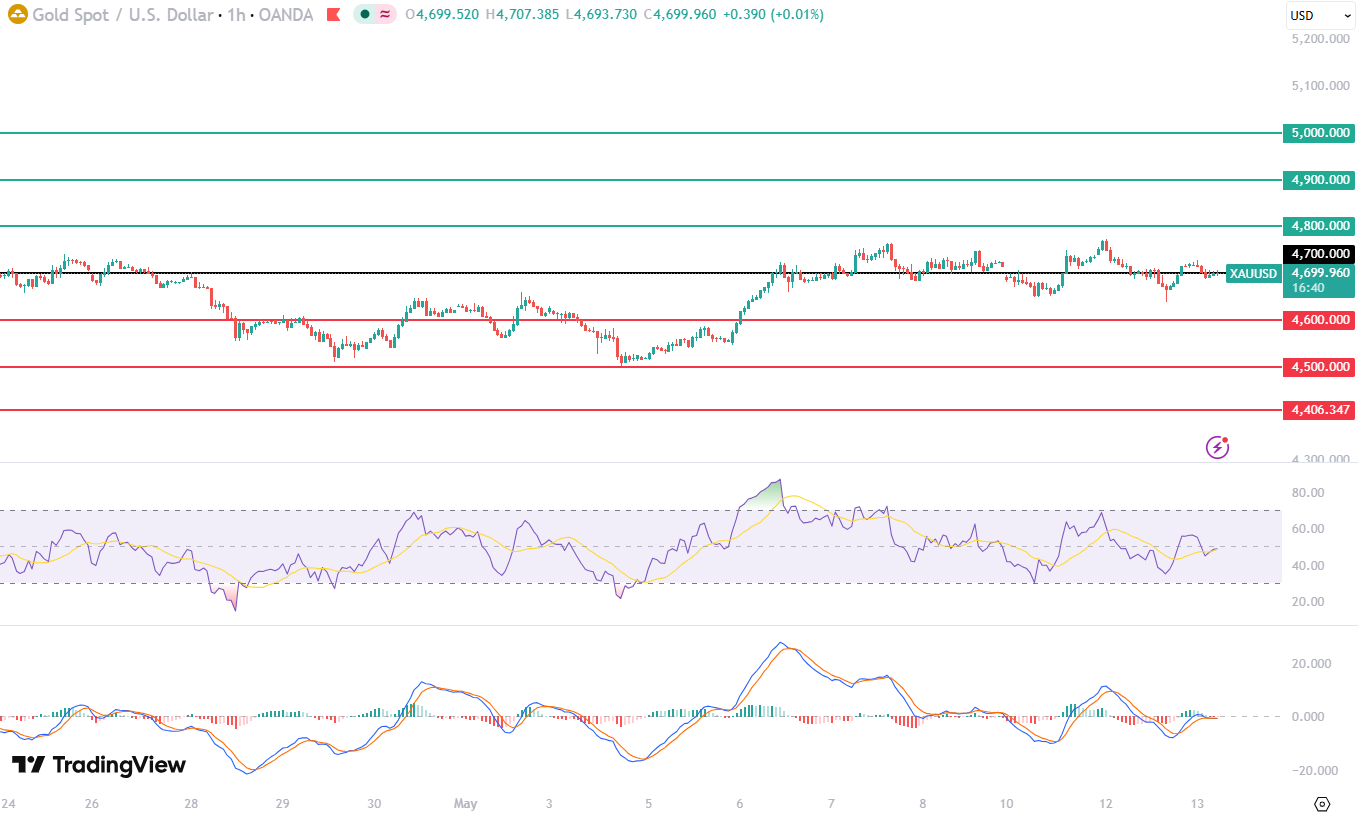Click date 6 on the time axis

(x=740, y=803)
